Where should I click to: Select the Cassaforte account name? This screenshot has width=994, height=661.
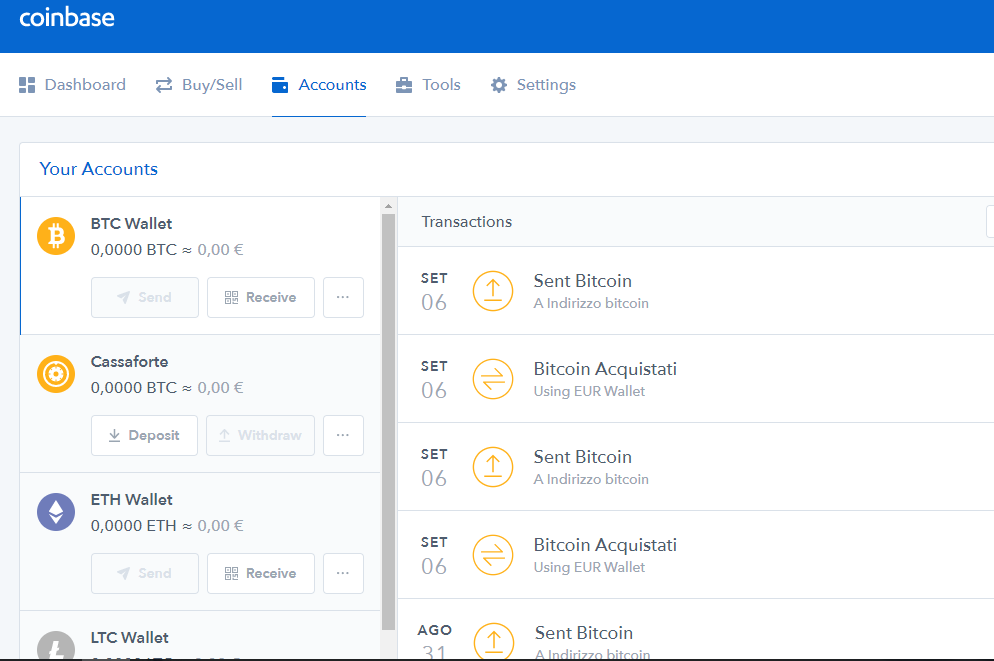coord(129,362)
